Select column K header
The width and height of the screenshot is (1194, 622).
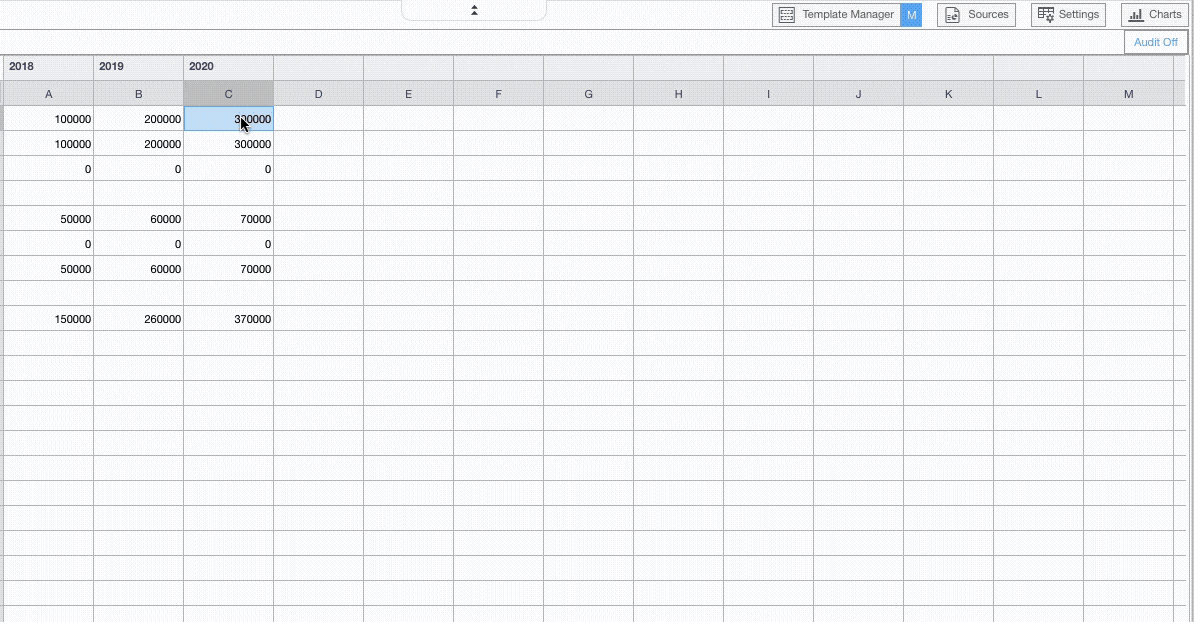pyautogui.click(x=947, y=94)
